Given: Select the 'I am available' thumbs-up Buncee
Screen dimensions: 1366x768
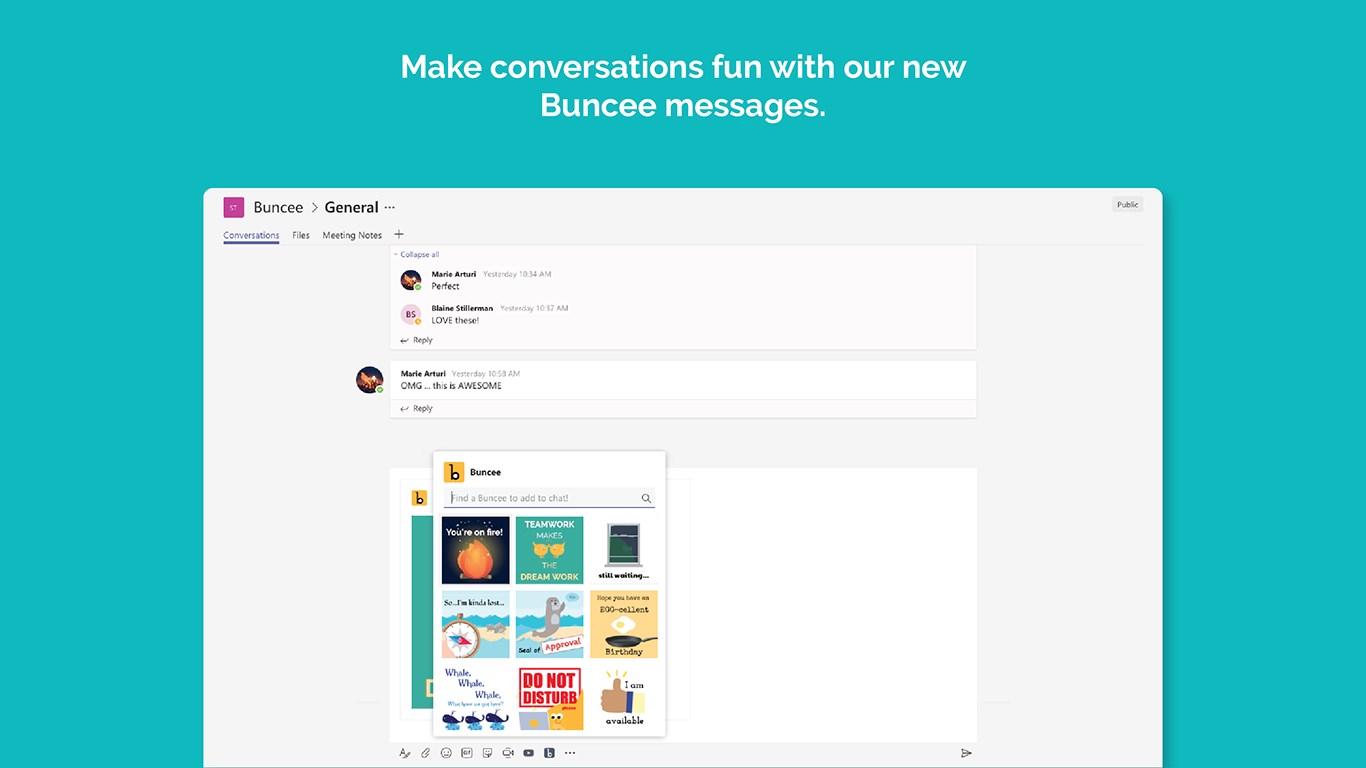Looking at the screenshot, I should (x=624, y=698).
